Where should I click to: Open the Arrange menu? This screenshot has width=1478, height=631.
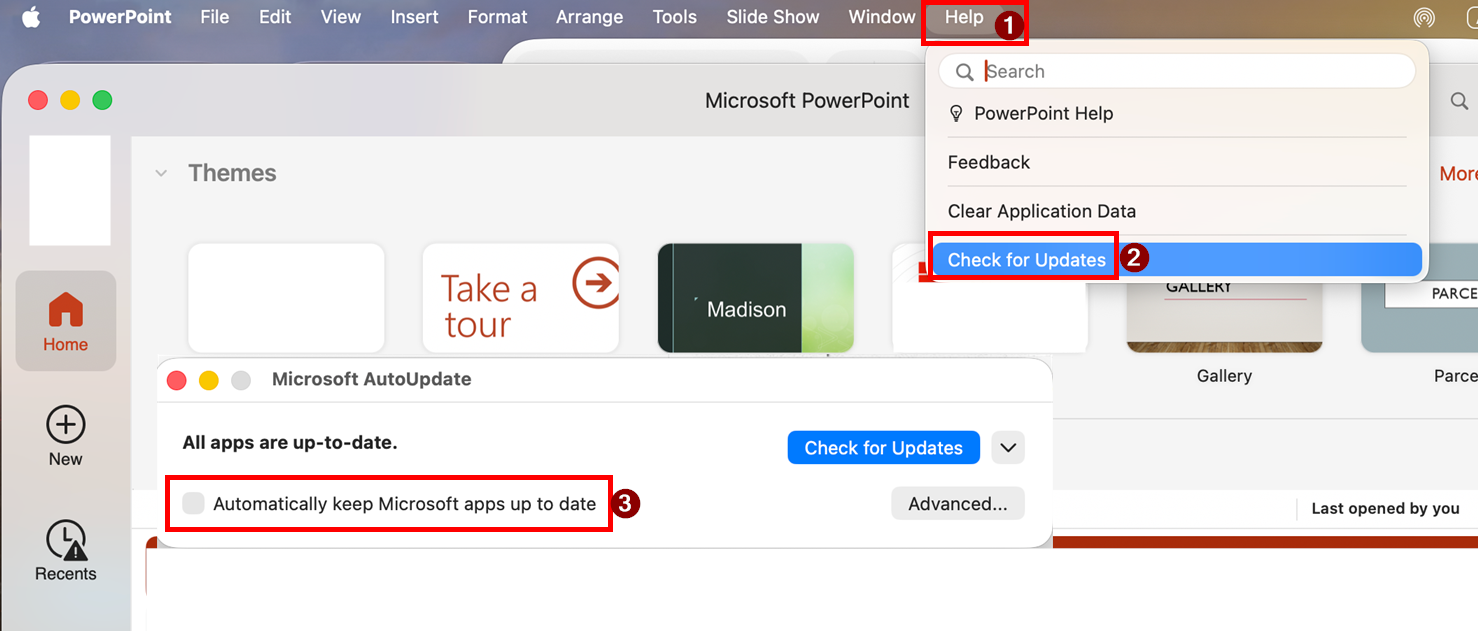[x=589, y=17]
